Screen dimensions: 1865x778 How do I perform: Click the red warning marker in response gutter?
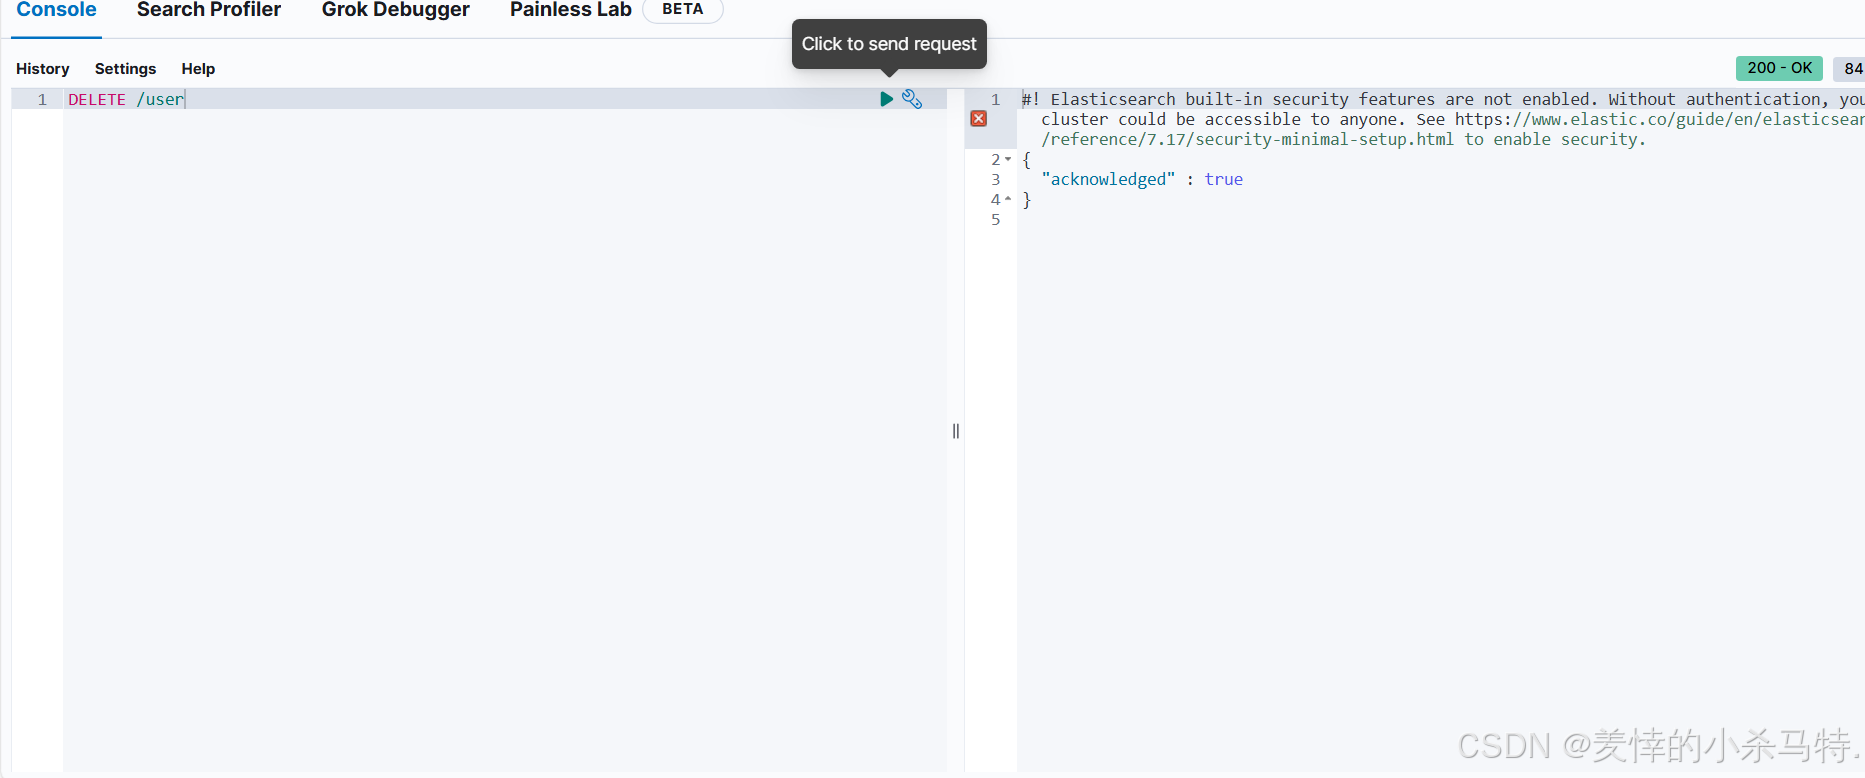pyautogui.click(x=979, y=119)
